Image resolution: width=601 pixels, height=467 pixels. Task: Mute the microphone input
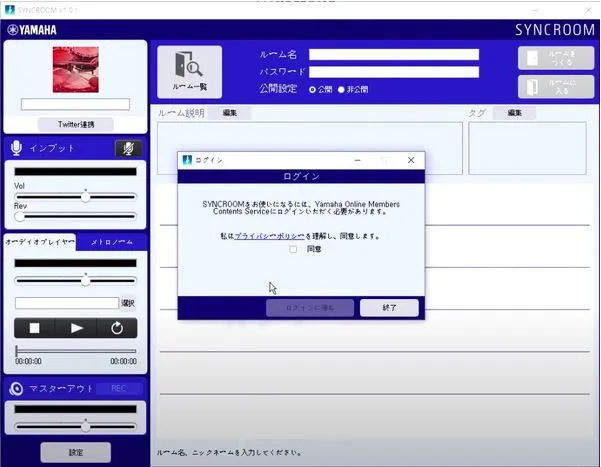tap(128, 148)
